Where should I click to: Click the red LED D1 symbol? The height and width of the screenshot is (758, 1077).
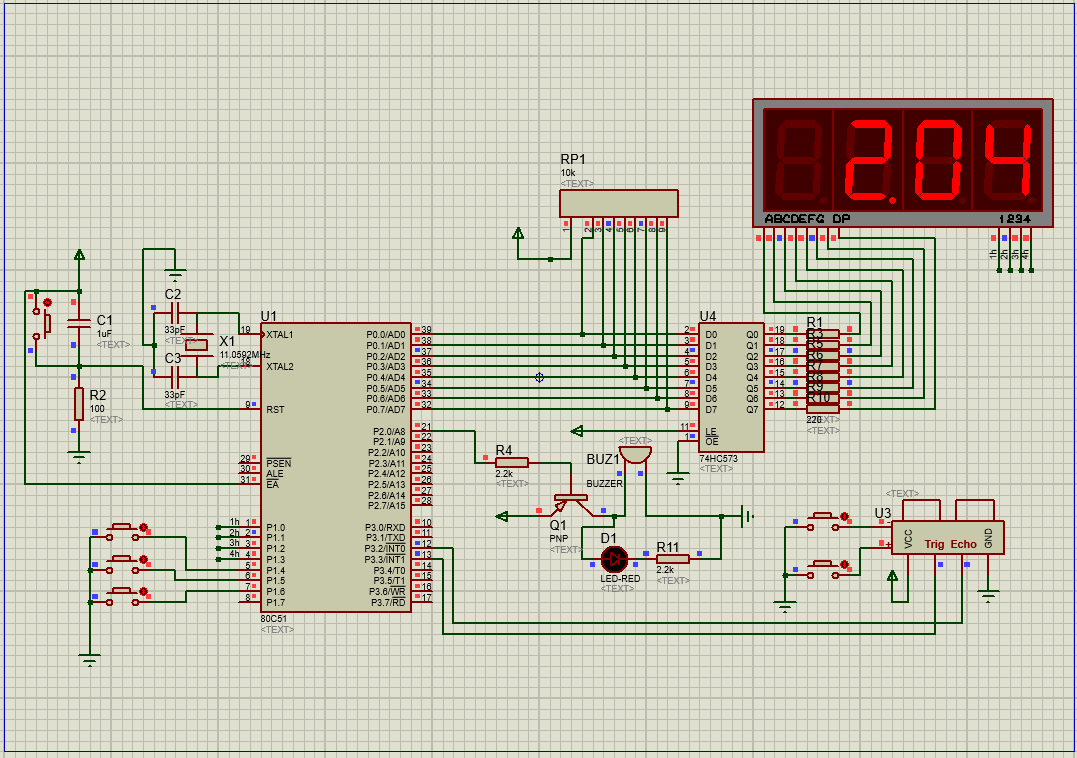click(x=614, y=559)
